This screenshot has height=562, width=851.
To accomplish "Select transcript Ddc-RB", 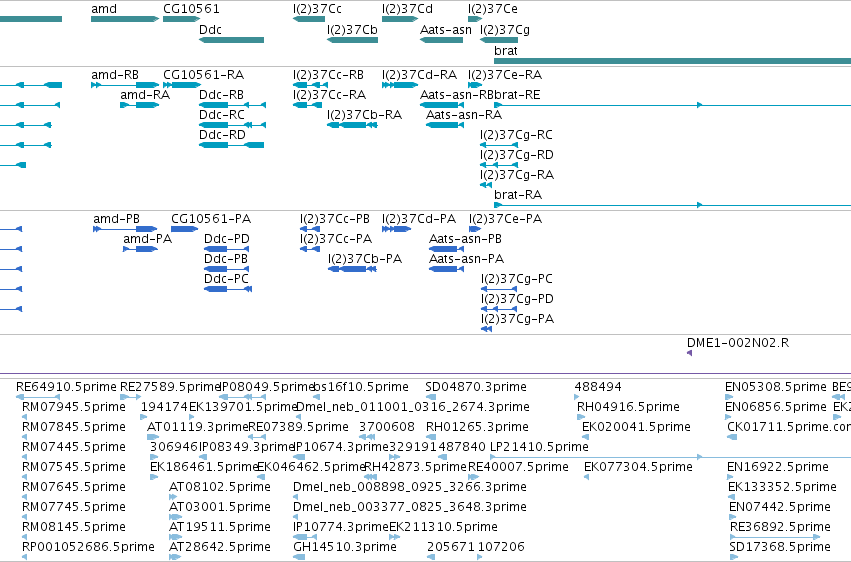I will point(232,105).
